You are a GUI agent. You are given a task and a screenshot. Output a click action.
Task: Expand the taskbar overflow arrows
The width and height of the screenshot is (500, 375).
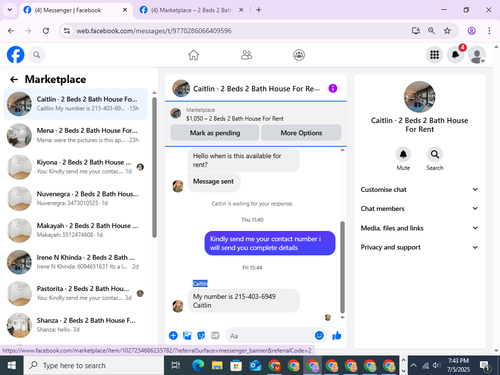[403, 365]
